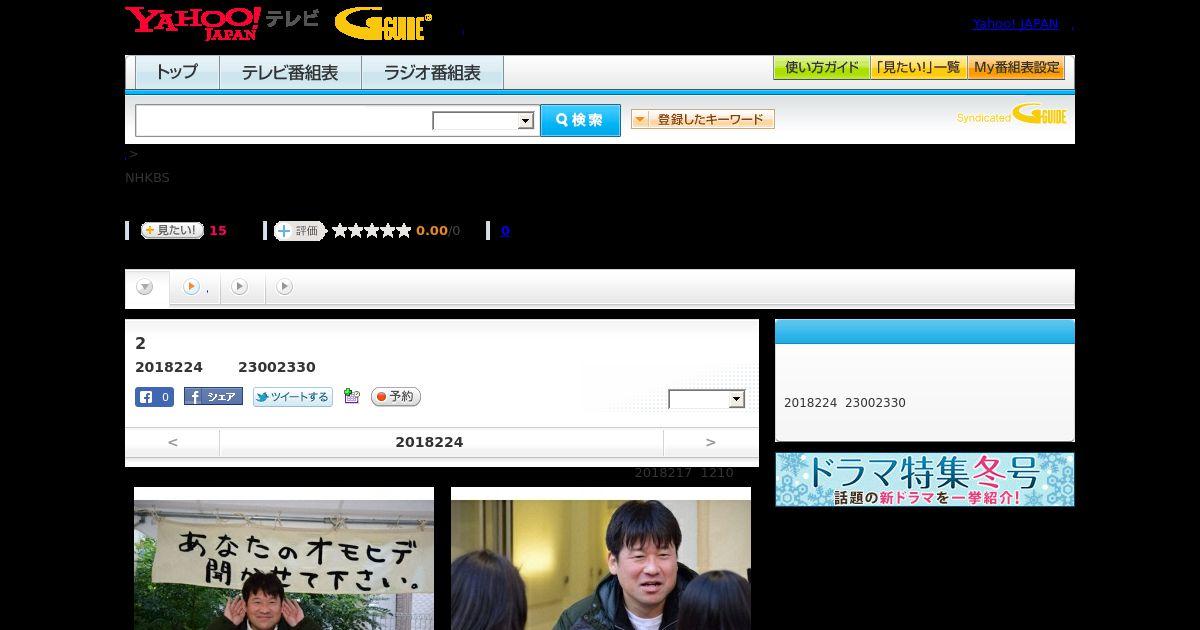The height and width of the screenshot is (630, 1200).
Task: Open the Yahoo! JAPAN テレビ logo
Action: click(x=222, y=23)
